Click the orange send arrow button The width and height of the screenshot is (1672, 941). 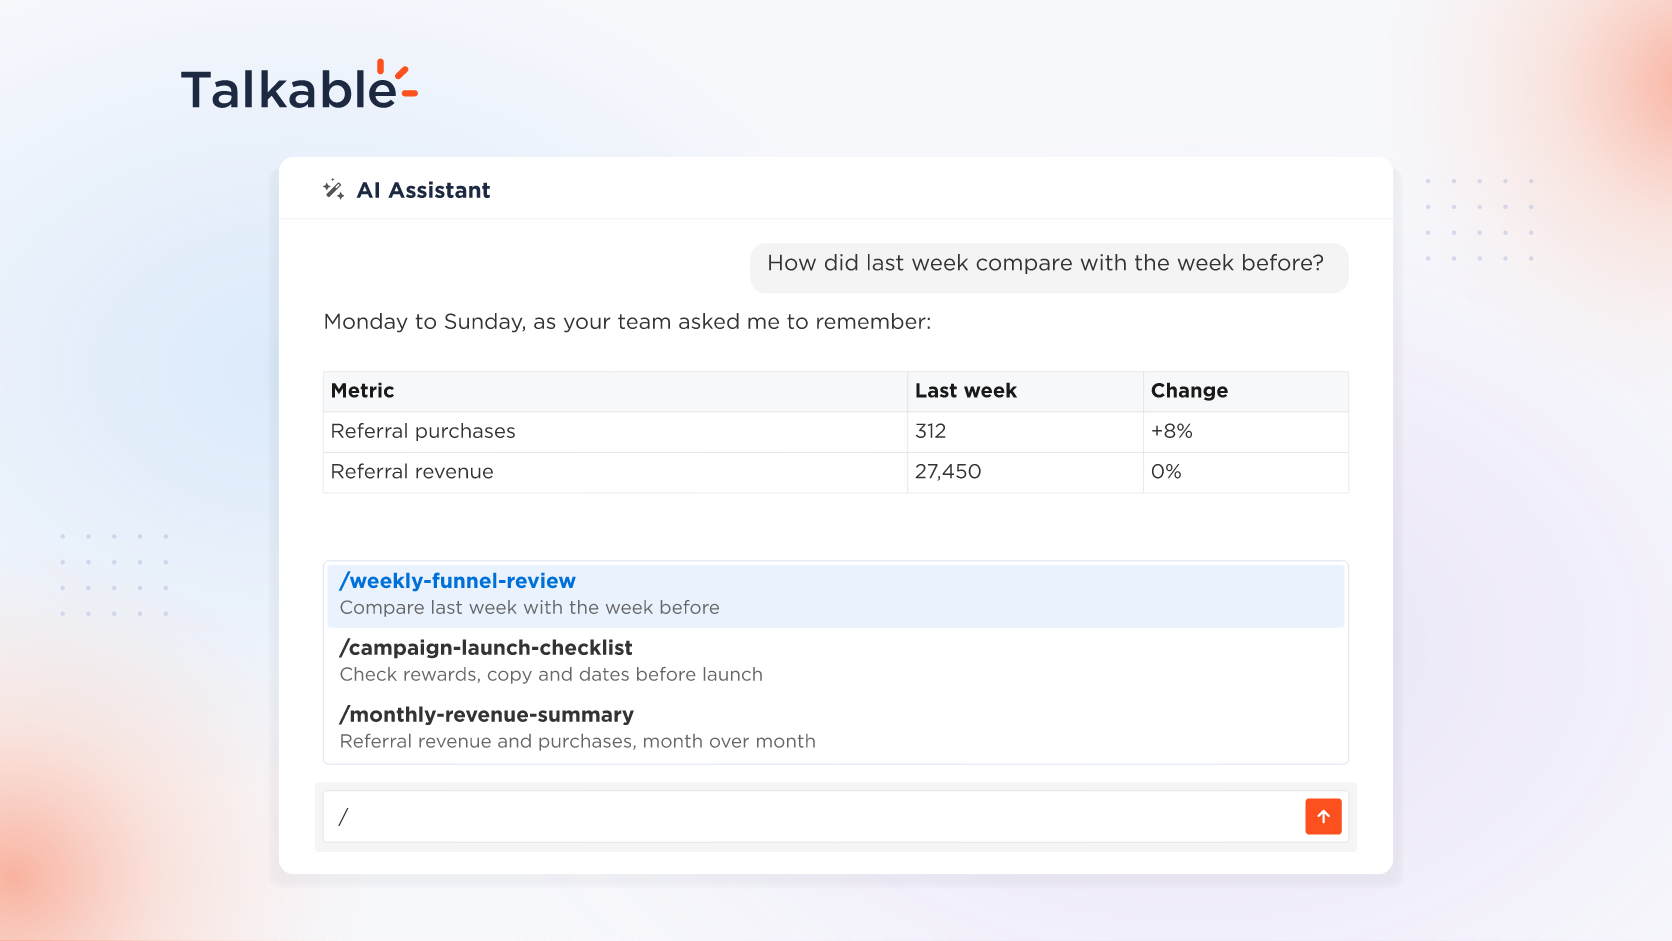(1323, 816)
